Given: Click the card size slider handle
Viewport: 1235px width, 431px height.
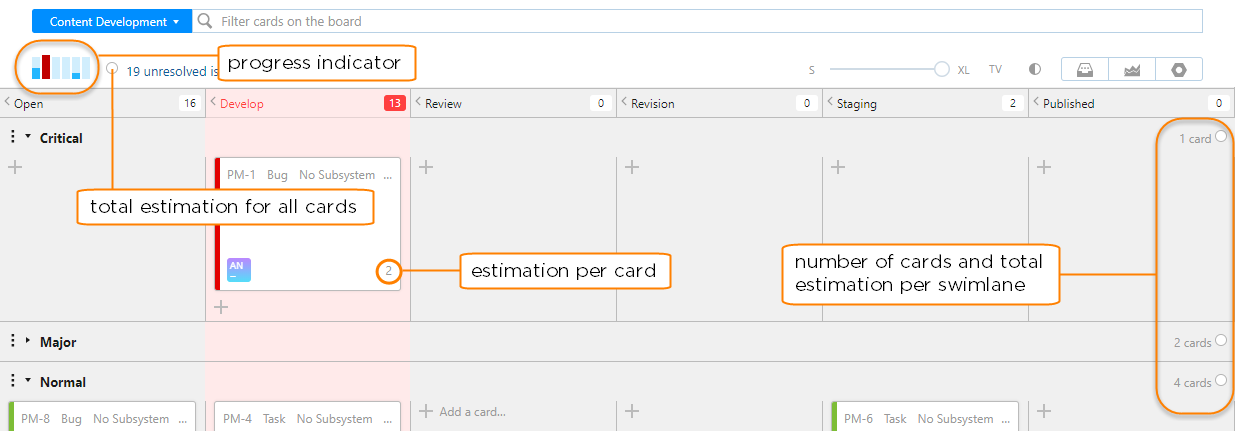Looking at the screenshot, I should point(941,70).
